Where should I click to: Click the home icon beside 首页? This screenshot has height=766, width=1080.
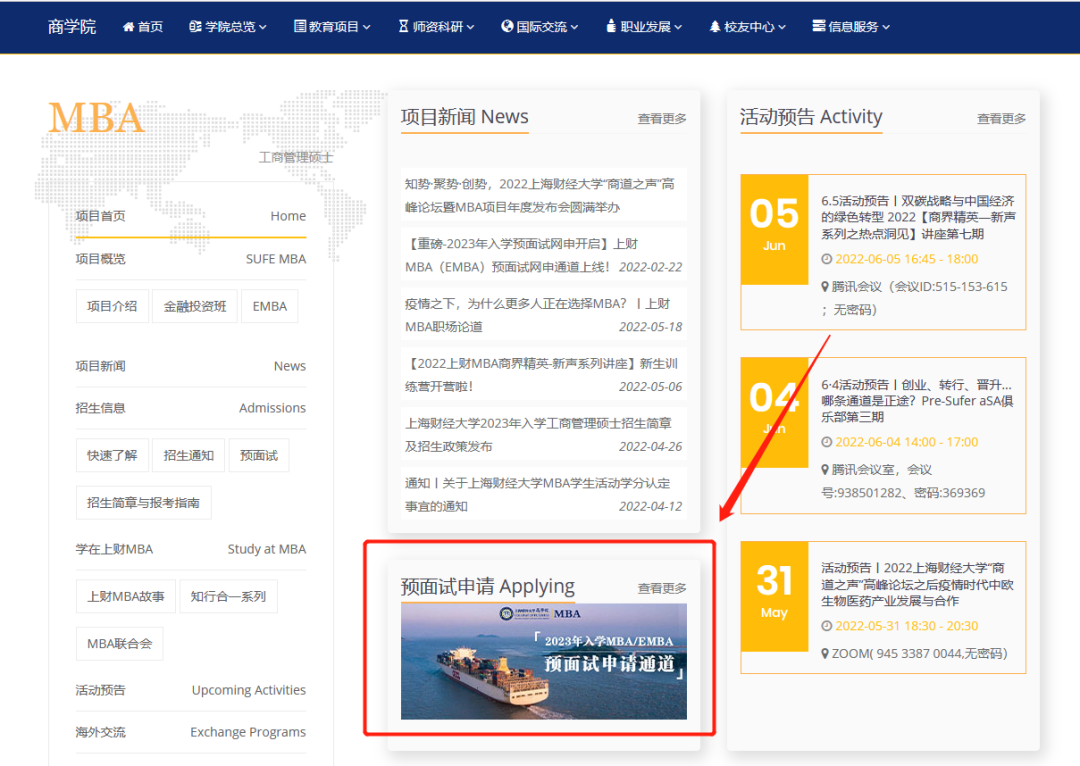click(x=128, y=27)
